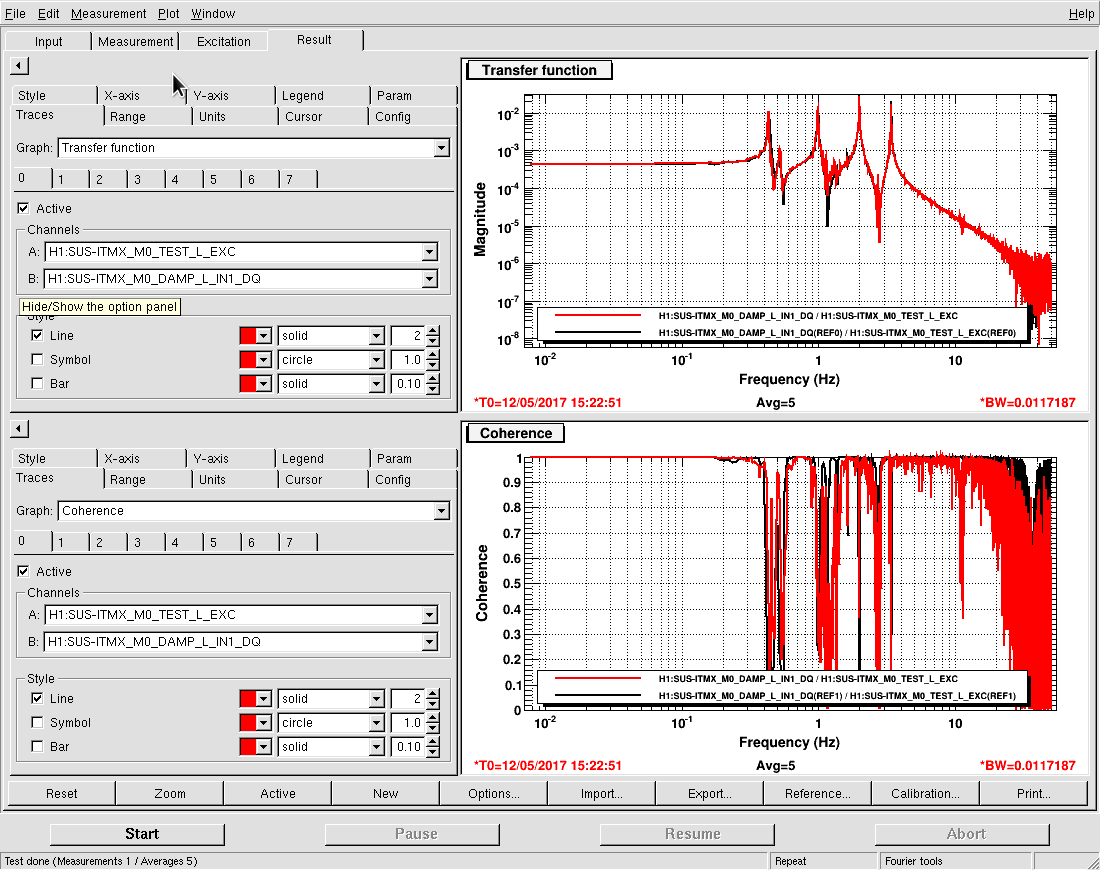1100x870 pixels.
Task: Decrease upper Symbol size with spinner down arrow
Action: click(433, 365)
